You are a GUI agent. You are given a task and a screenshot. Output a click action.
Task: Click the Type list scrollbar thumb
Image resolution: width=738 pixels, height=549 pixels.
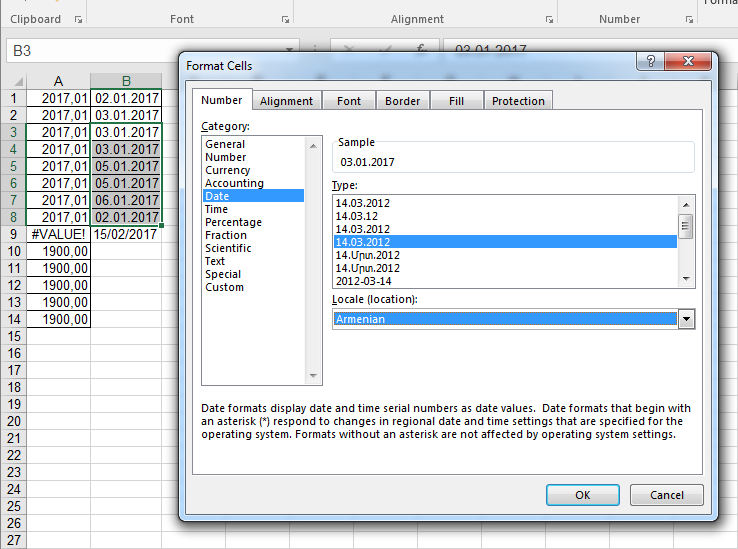tap(686, 226)
